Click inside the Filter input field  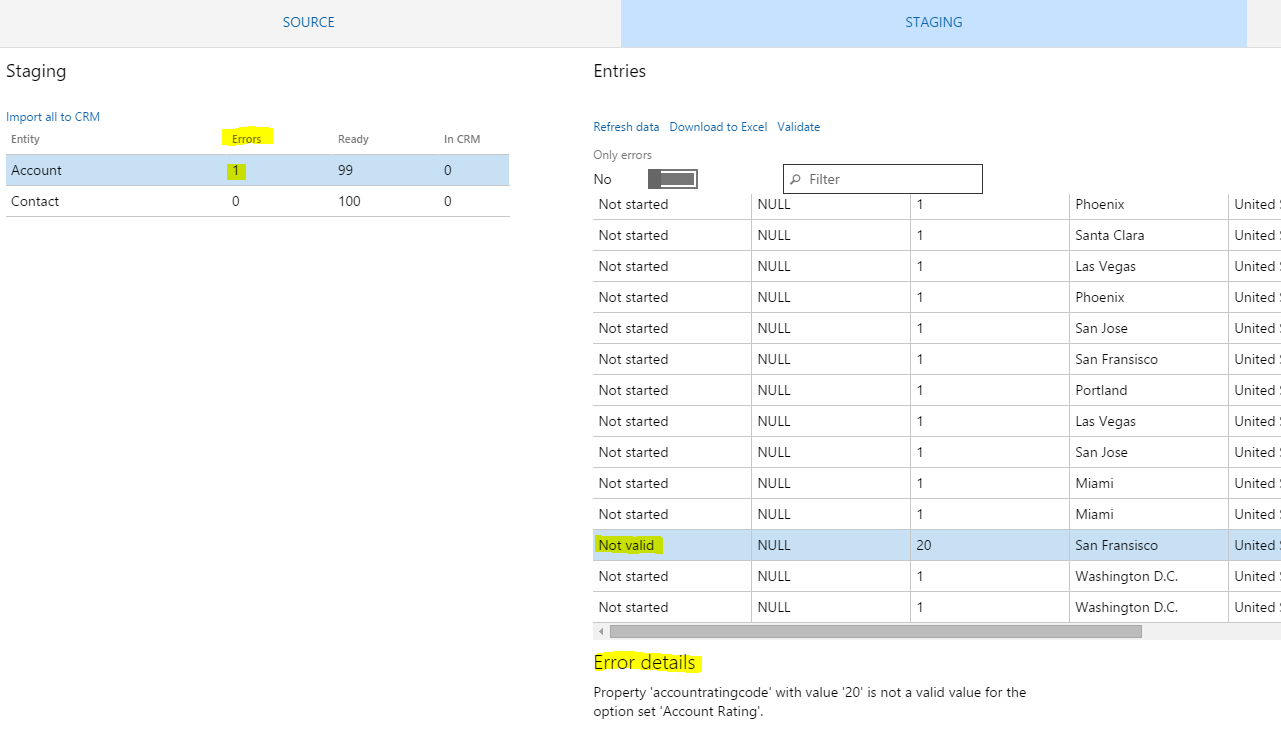pos(890,178)
